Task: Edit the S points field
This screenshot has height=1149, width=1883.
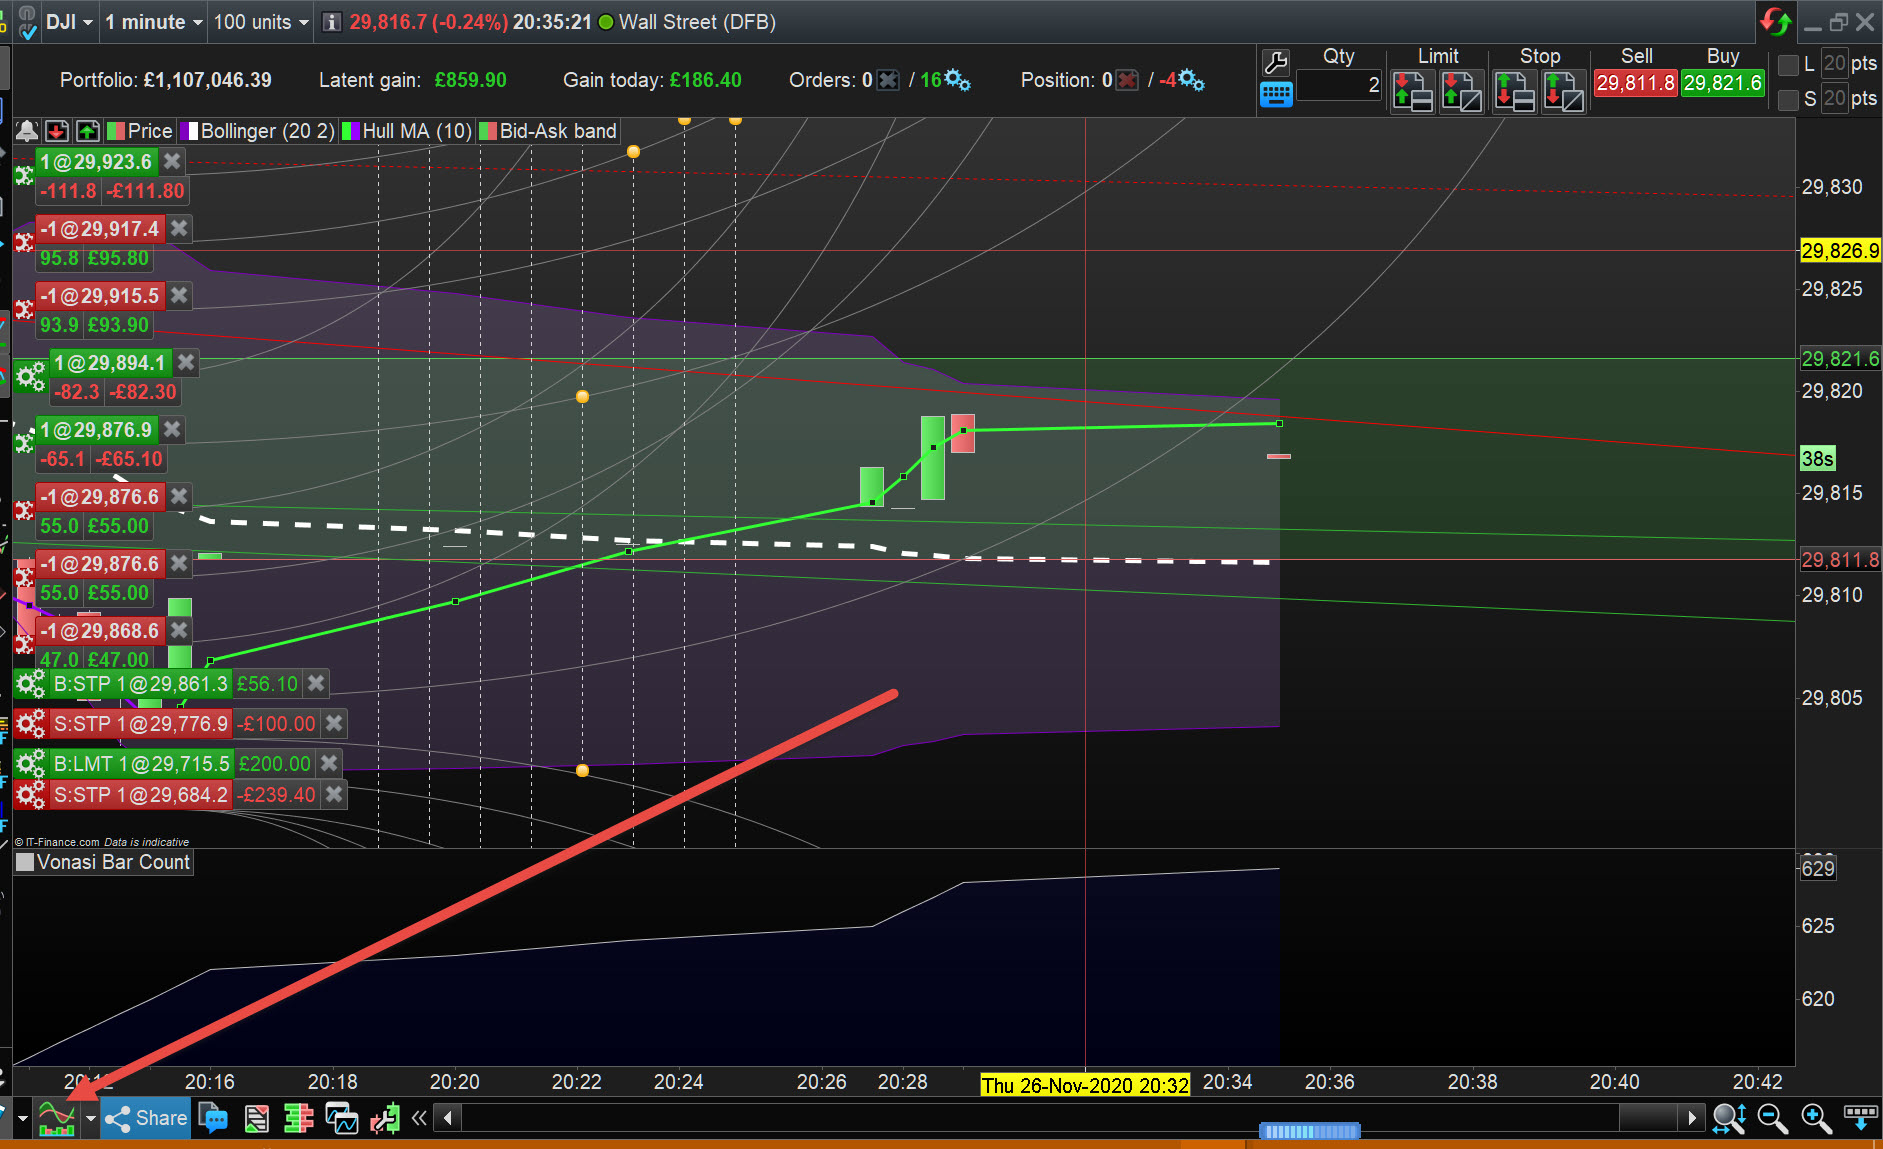Action: click(1834, 99)
